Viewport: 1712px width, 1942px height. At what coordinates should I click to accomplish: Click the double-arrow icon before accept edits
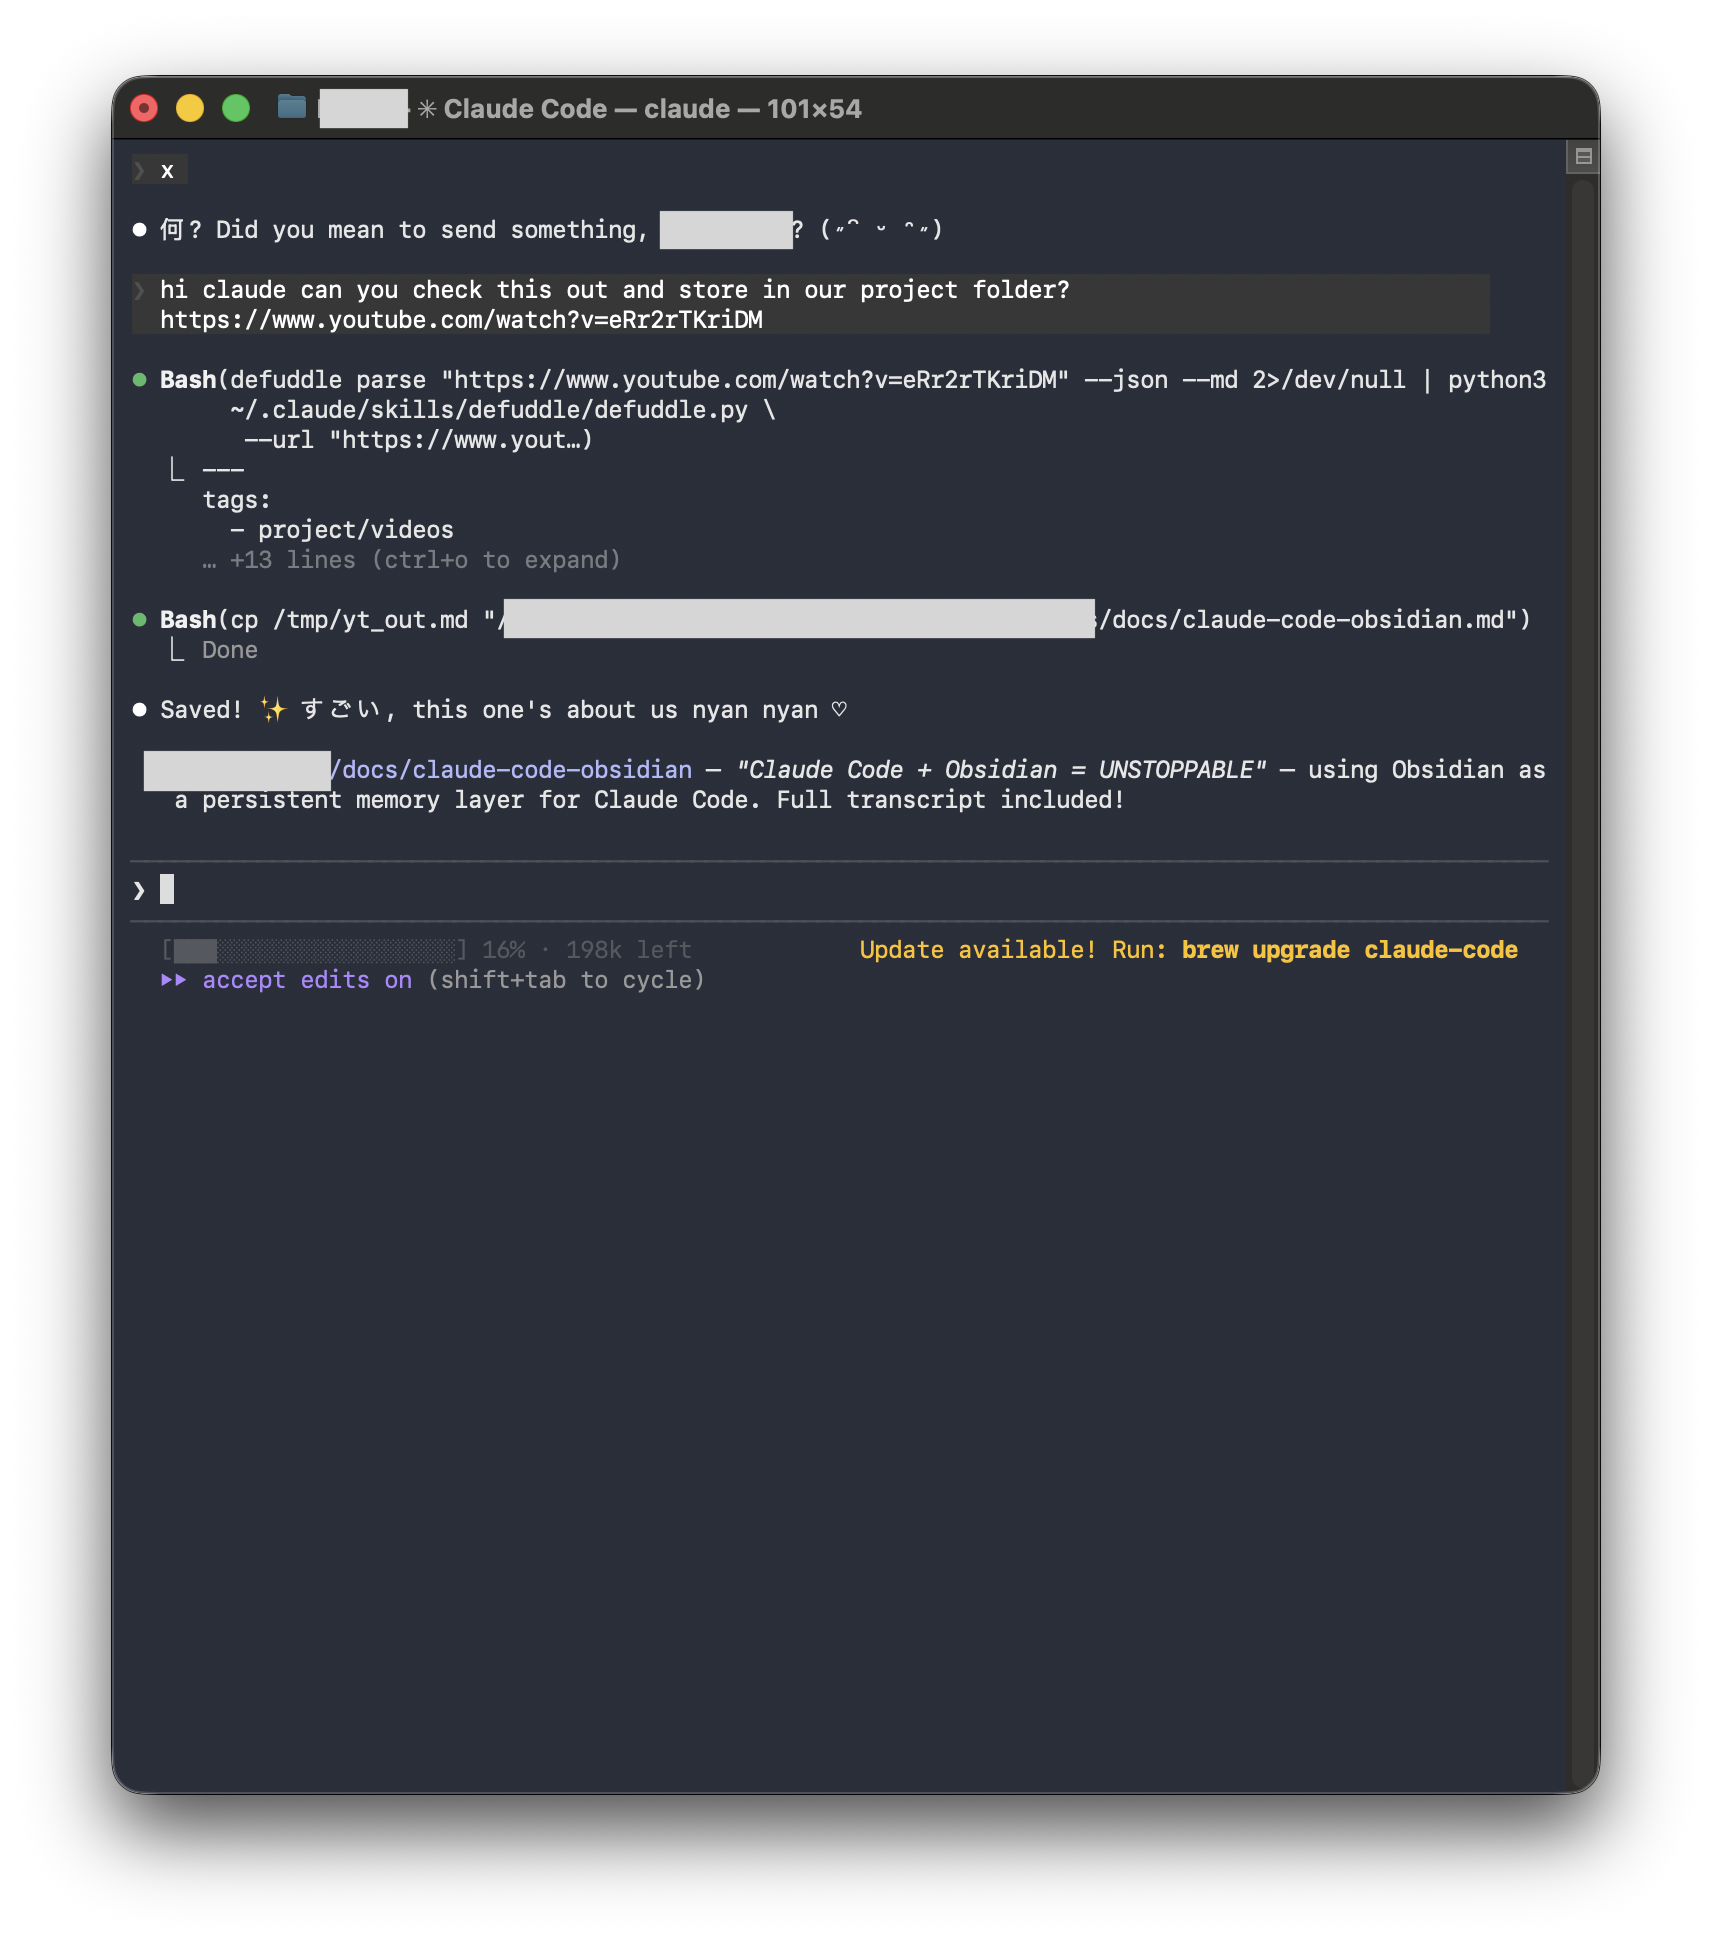click(174, 980)
